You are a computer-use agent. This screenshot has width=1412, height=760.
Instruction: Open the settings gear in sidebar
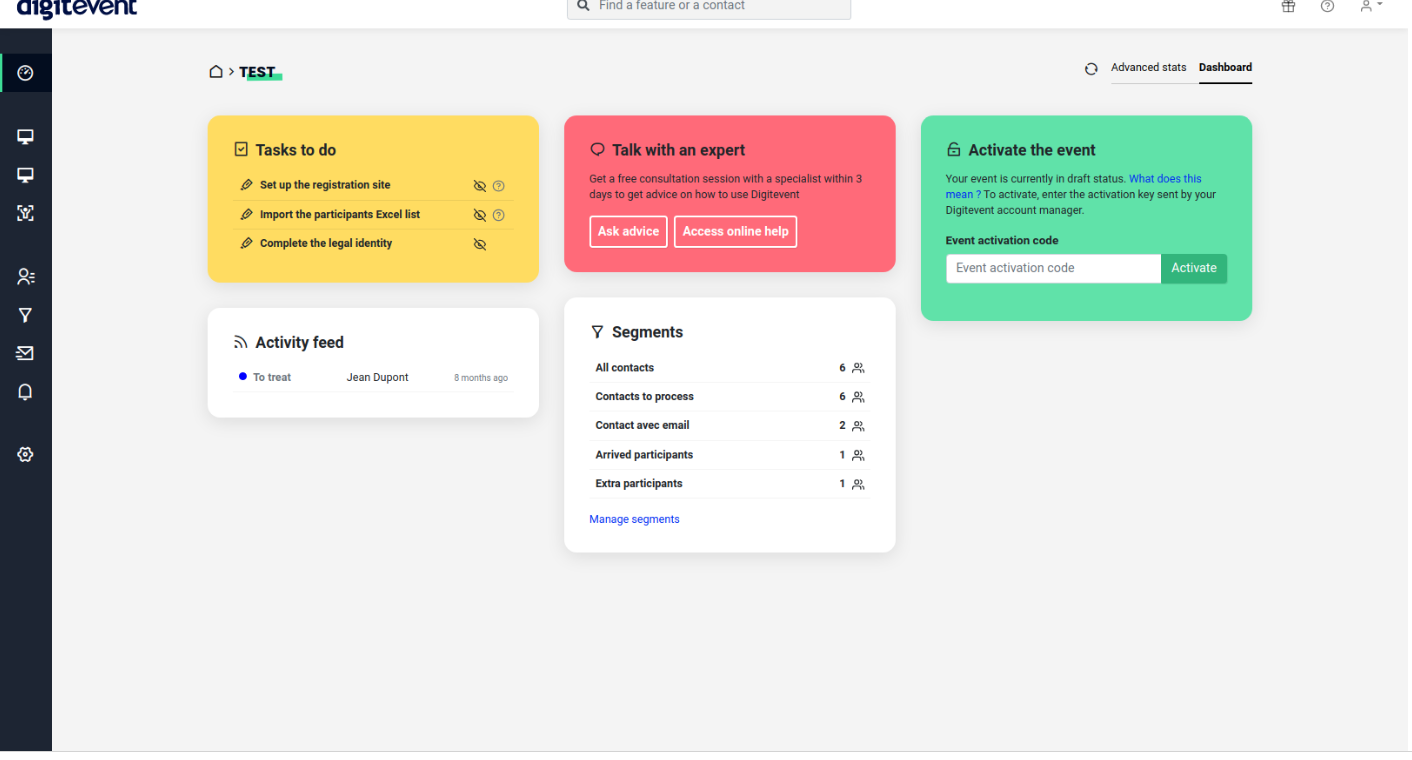pos(26,454)
